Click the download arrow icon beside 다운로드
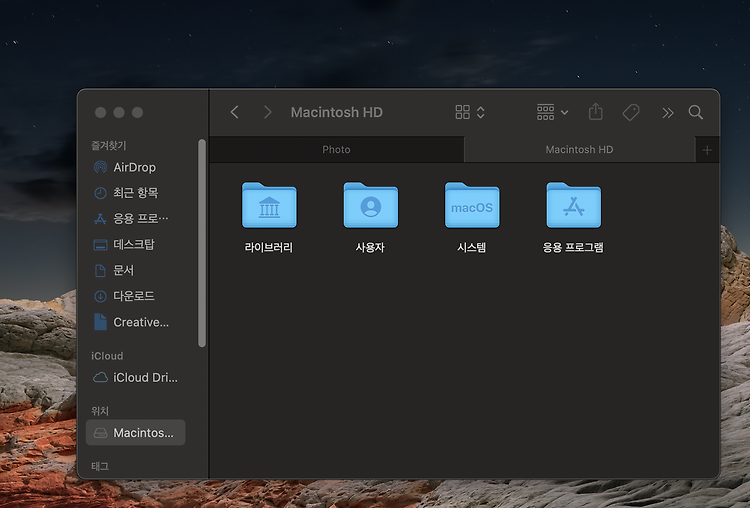Image resolution: width=750 pixels, height=508 pixels. tap(100, 297)
